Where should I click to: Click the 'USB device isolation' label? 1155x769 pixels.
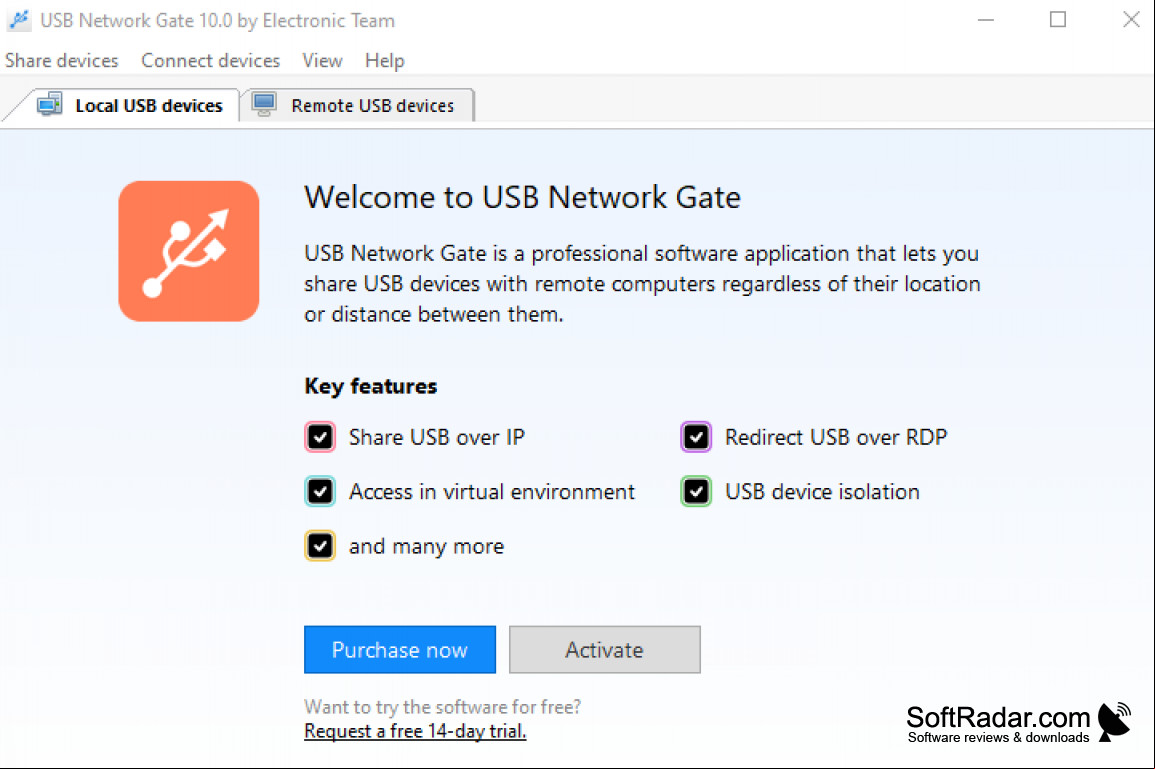[822, 491]
